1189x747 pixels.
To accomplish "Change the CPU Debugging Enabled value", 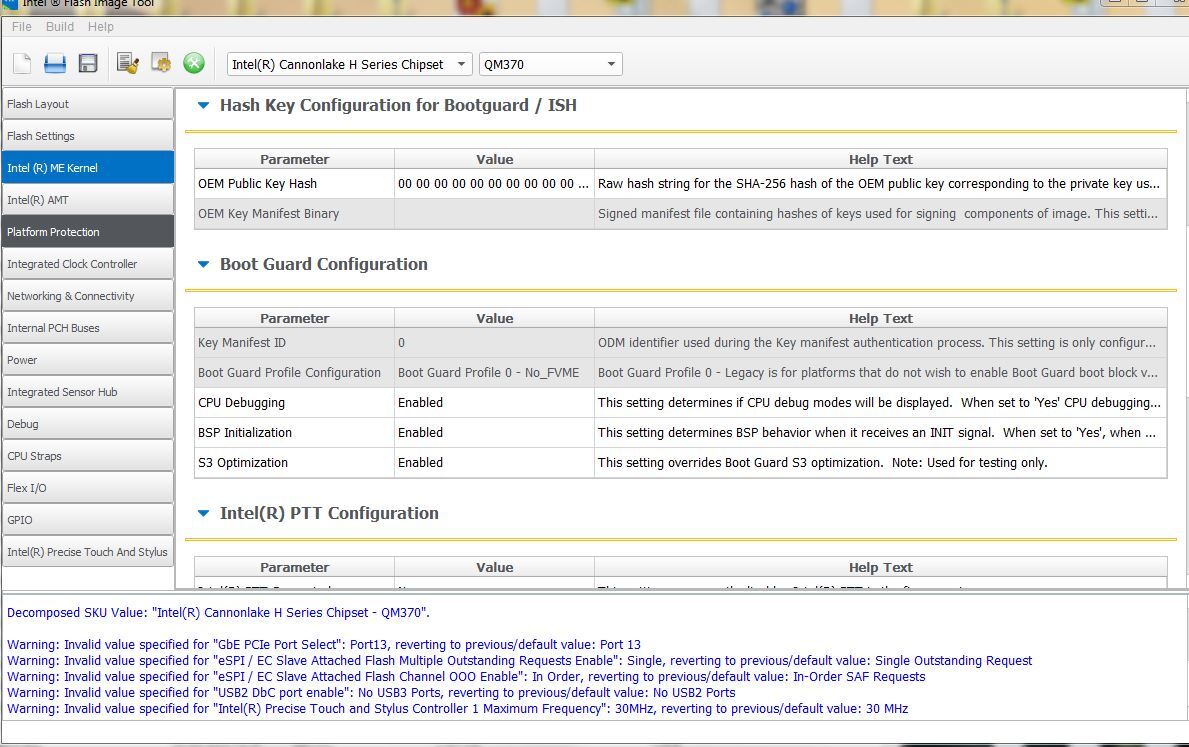I will (494, 403).
